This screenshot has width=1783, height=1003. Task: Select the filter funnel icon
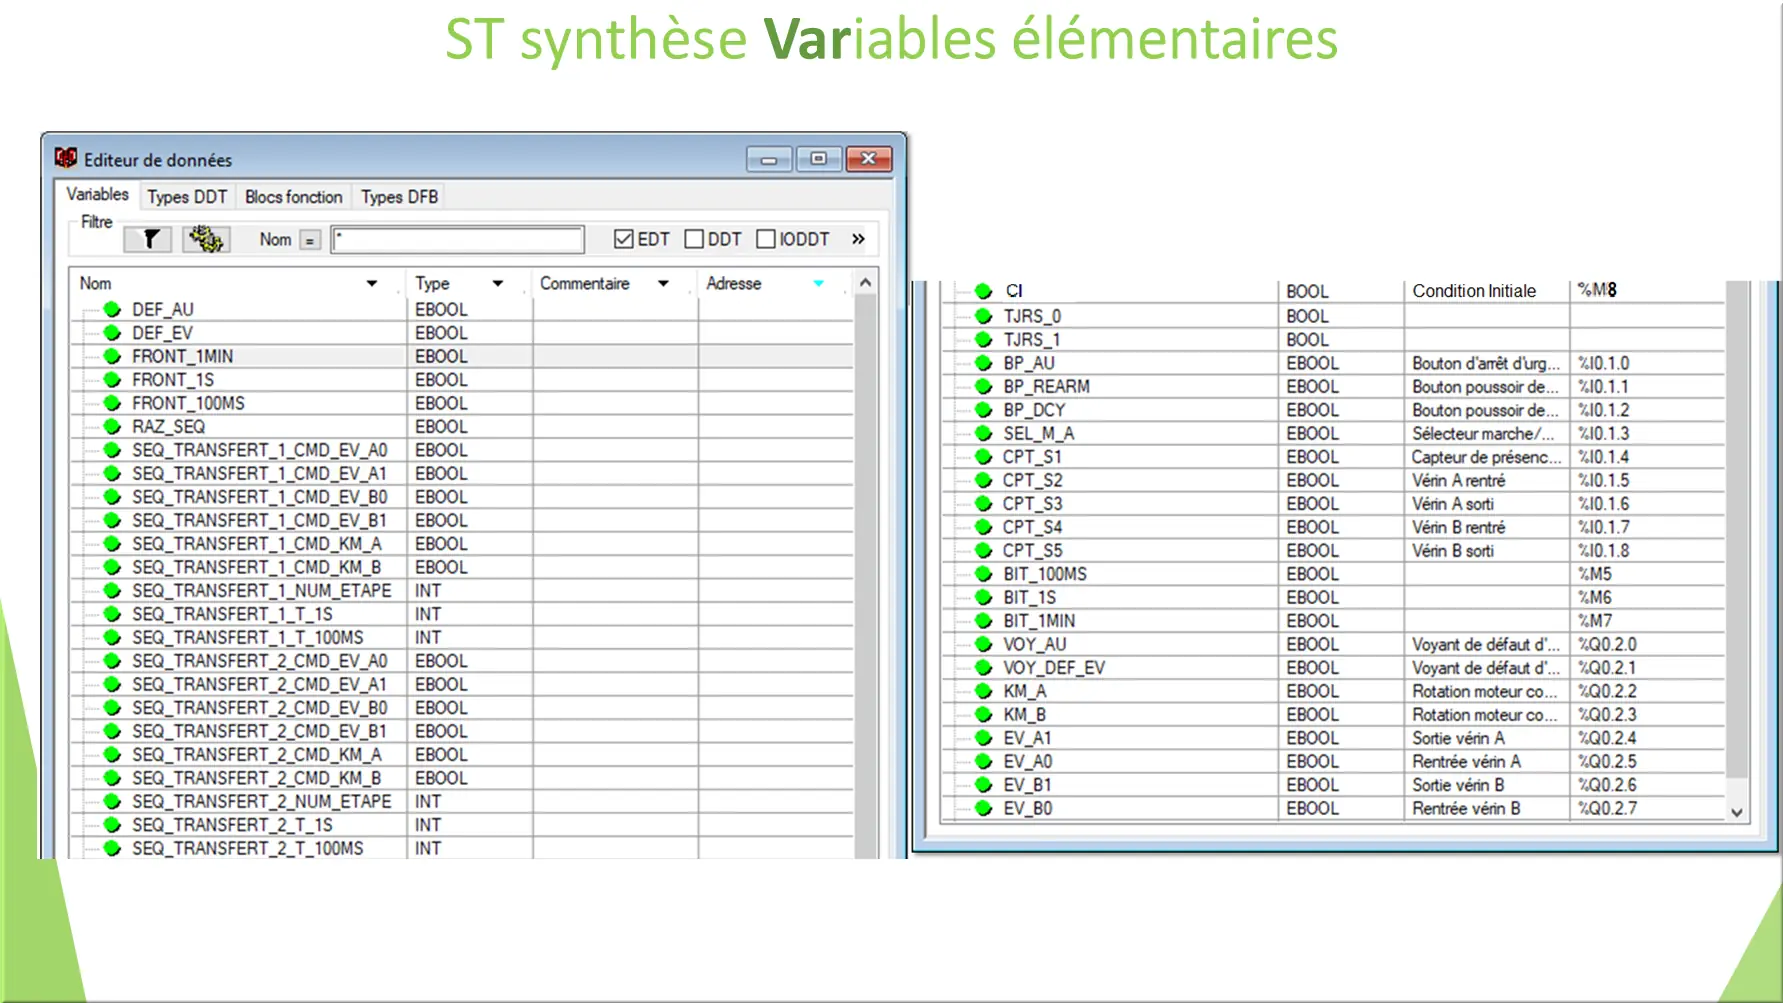(x=148, y=239)
